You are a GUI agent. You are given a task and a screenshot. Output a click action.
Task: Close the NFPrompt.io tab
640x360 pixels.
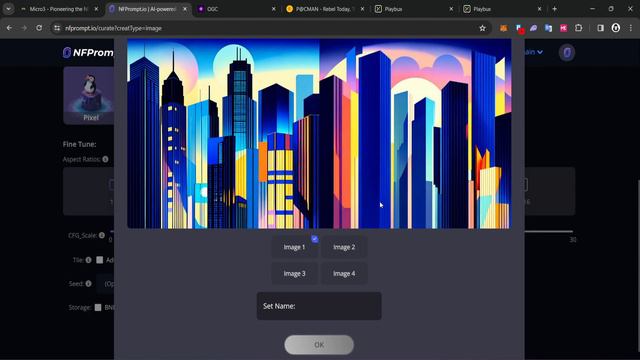(185, 9)
